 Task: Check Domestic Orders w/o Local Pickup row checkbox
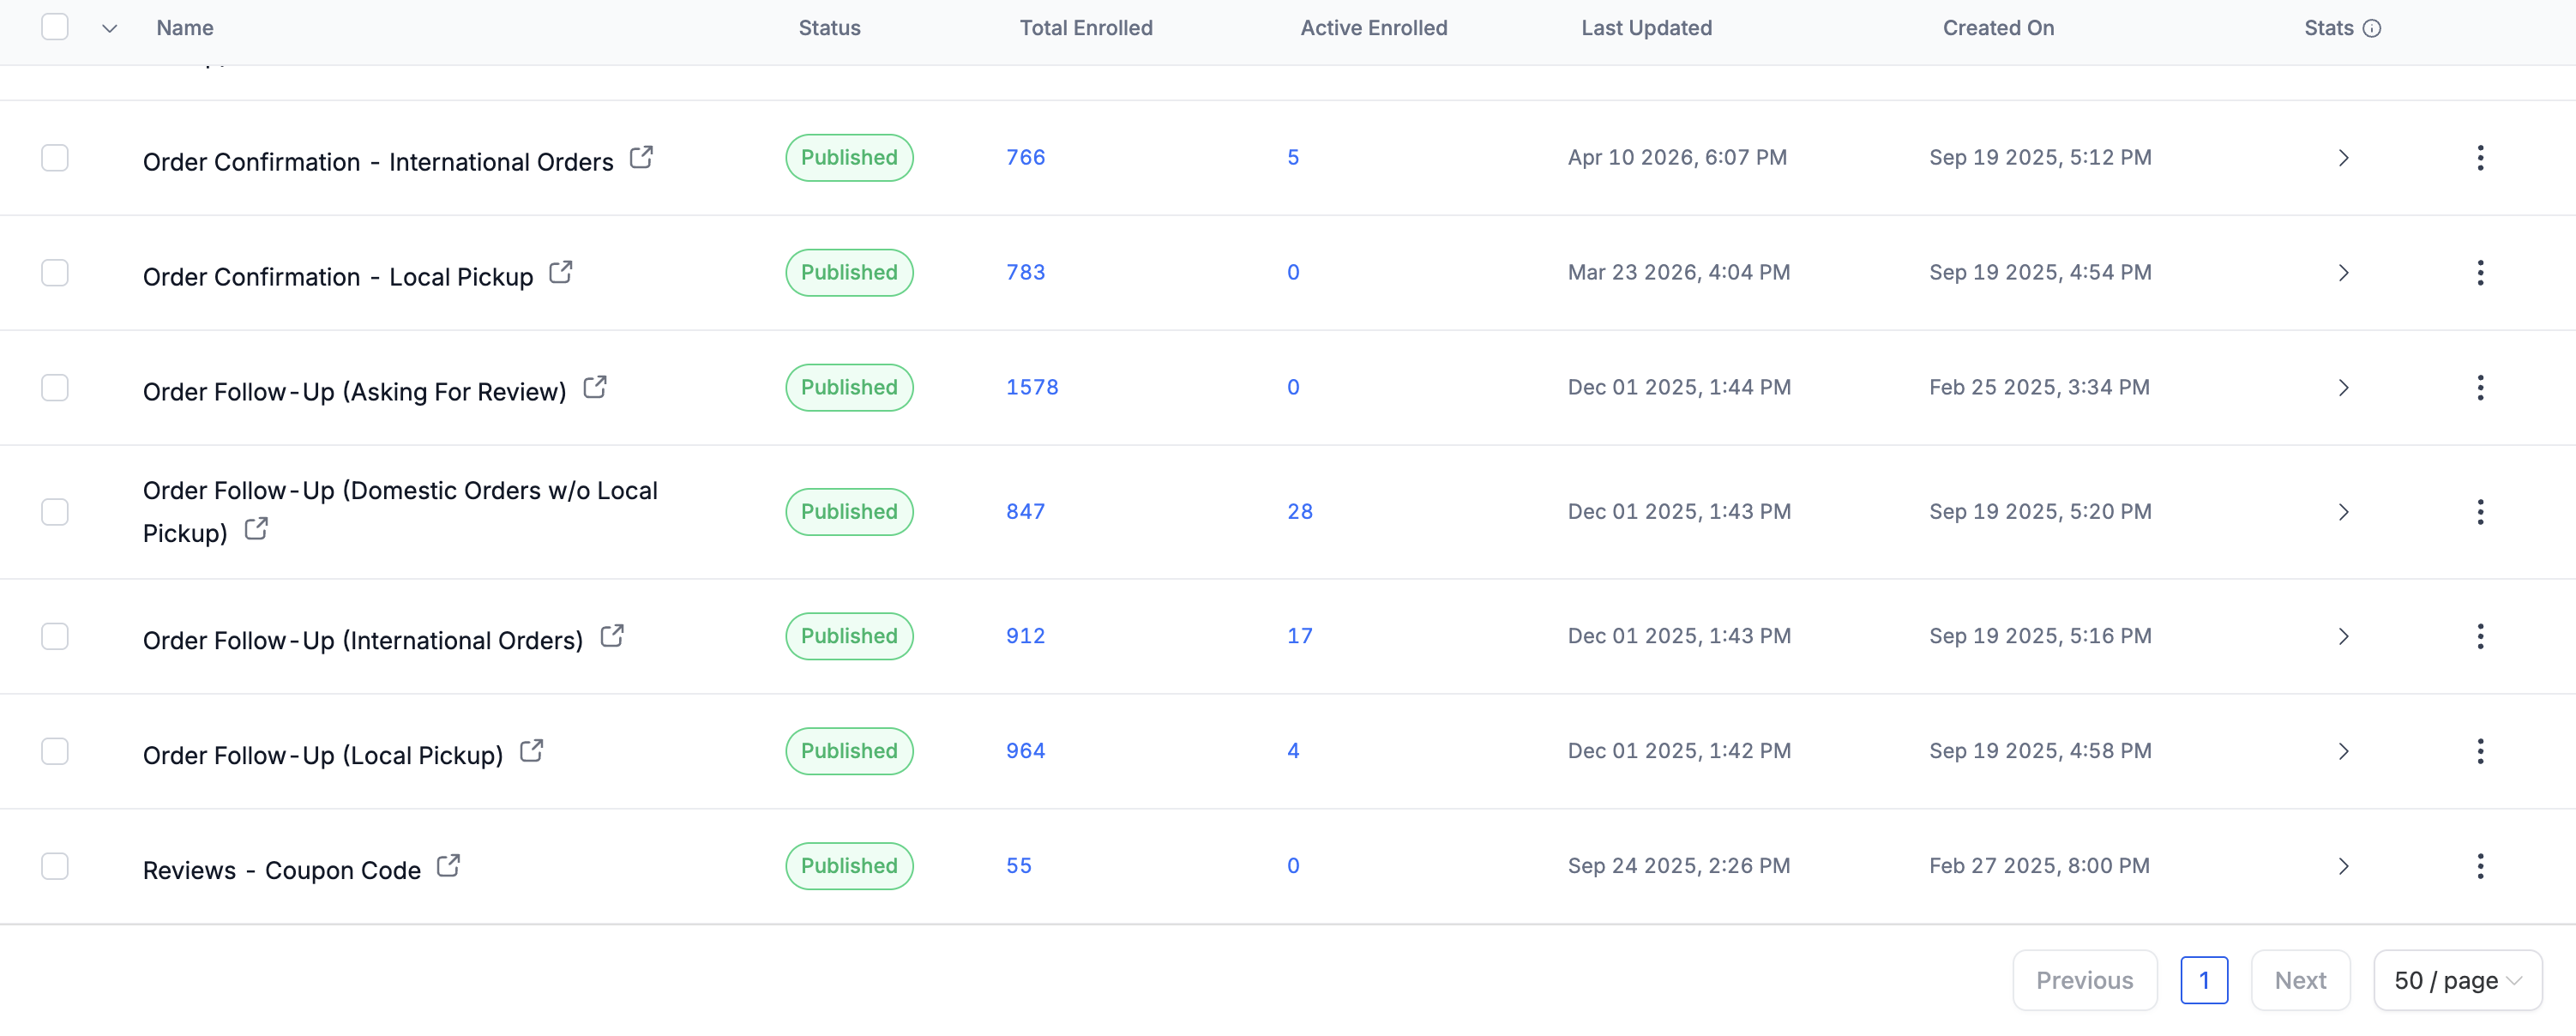pos(55,512)
